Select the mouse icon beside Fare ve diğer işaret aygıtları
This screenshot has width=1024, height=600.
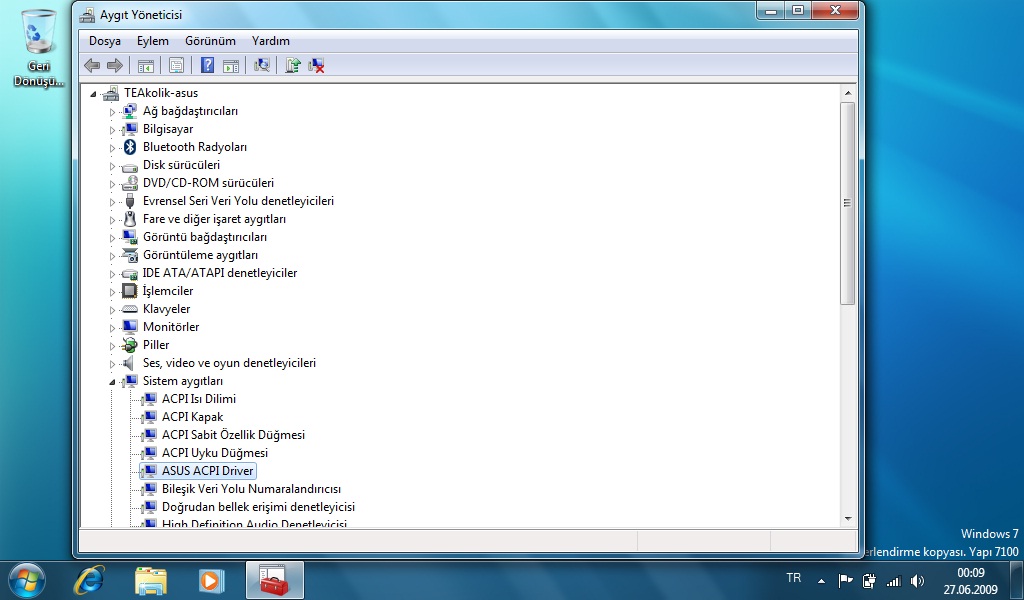(x=130, y=219)
